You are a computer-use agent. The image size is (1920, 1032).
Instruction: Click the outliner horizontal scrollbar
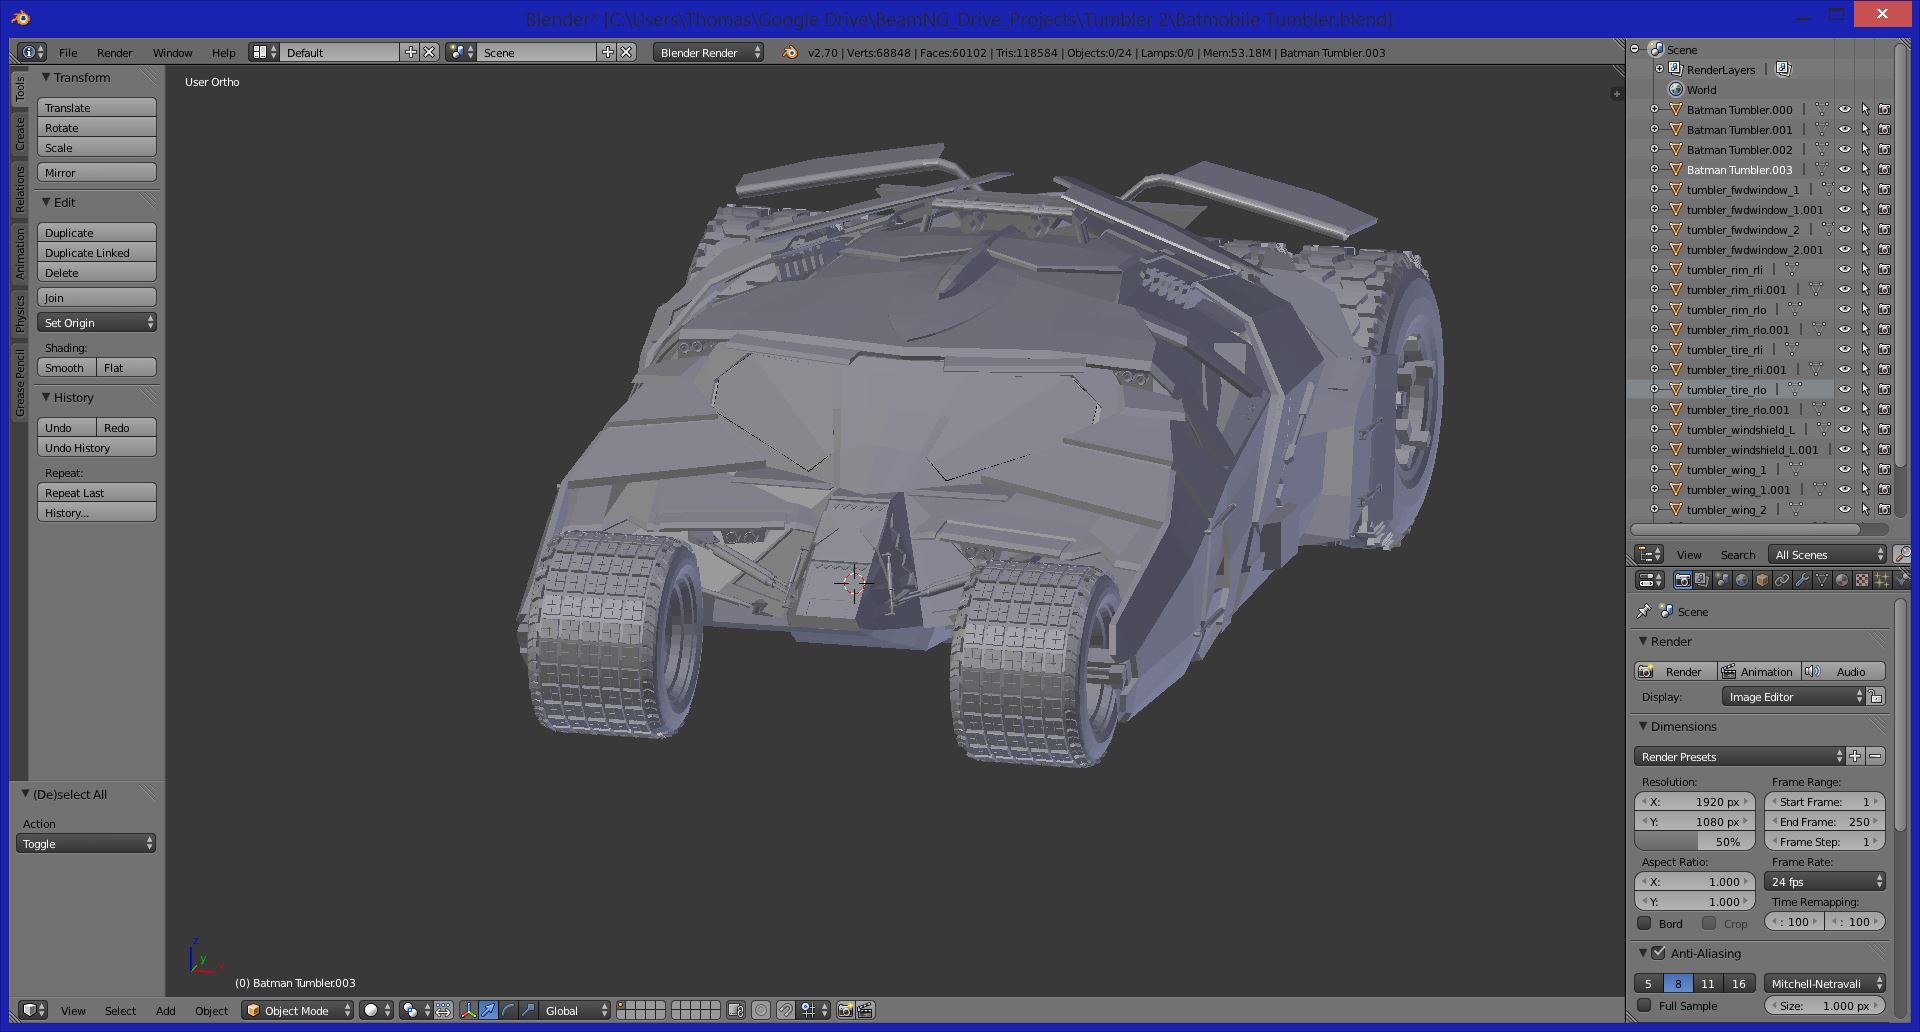tap(1745, 529)
